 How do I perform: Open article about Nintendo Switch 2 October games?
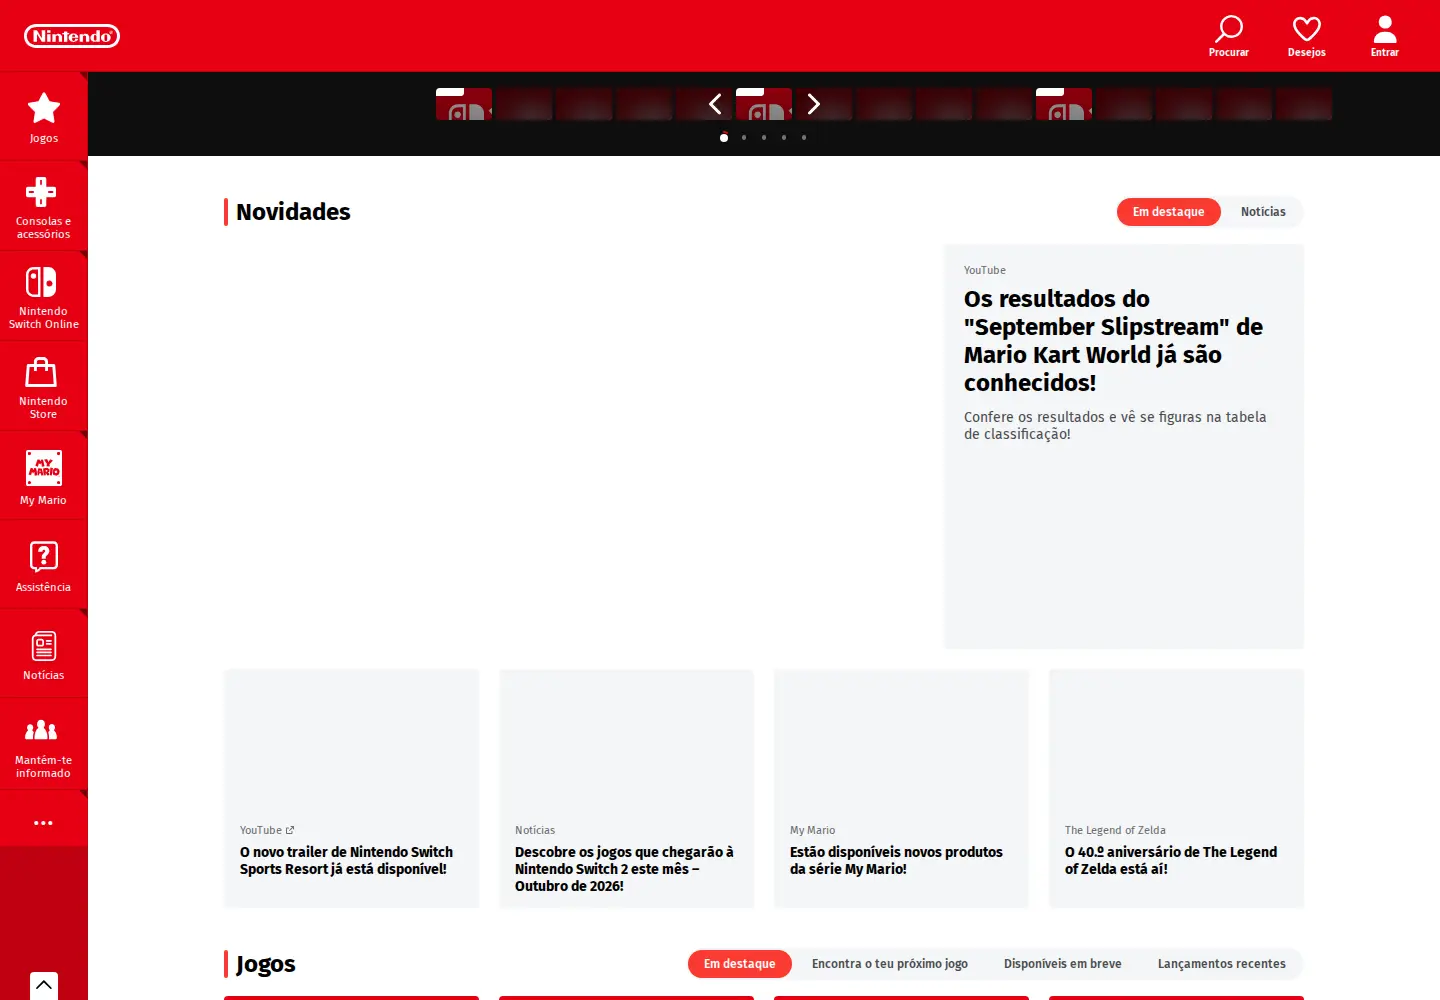point(627,789)
